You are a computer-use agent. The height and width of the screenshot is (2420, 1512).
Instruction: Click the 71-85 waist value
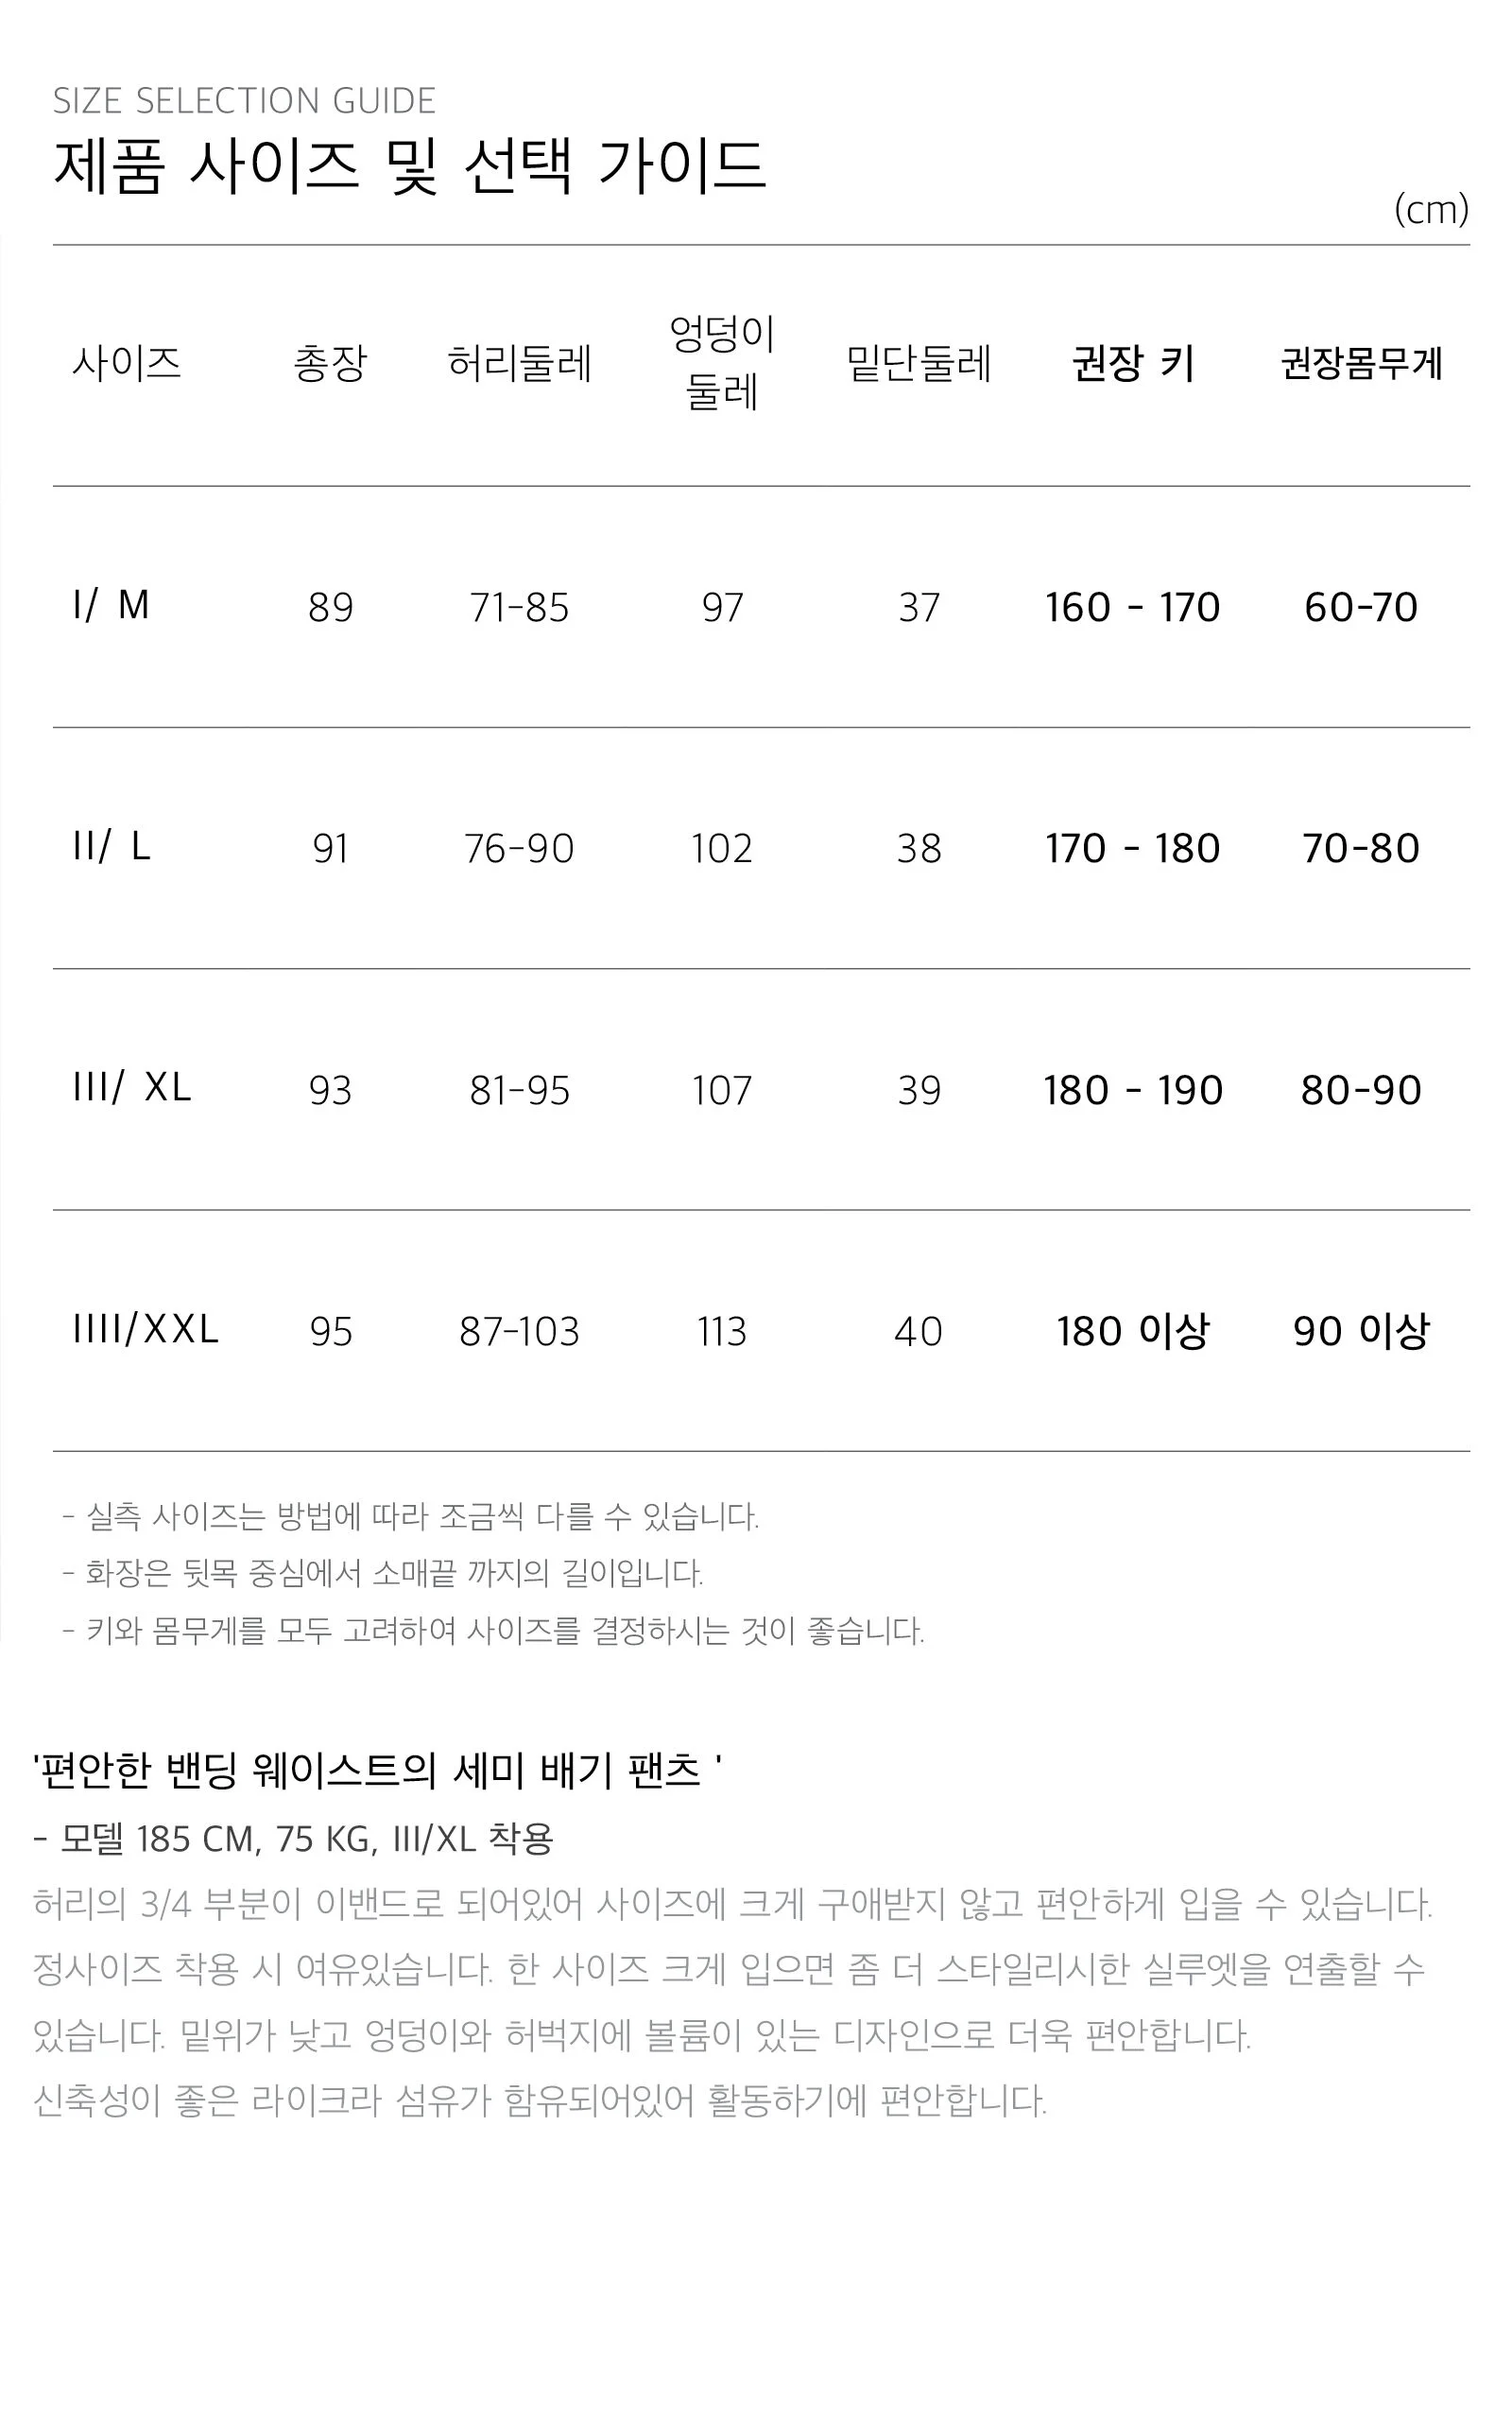coord(519,607)
